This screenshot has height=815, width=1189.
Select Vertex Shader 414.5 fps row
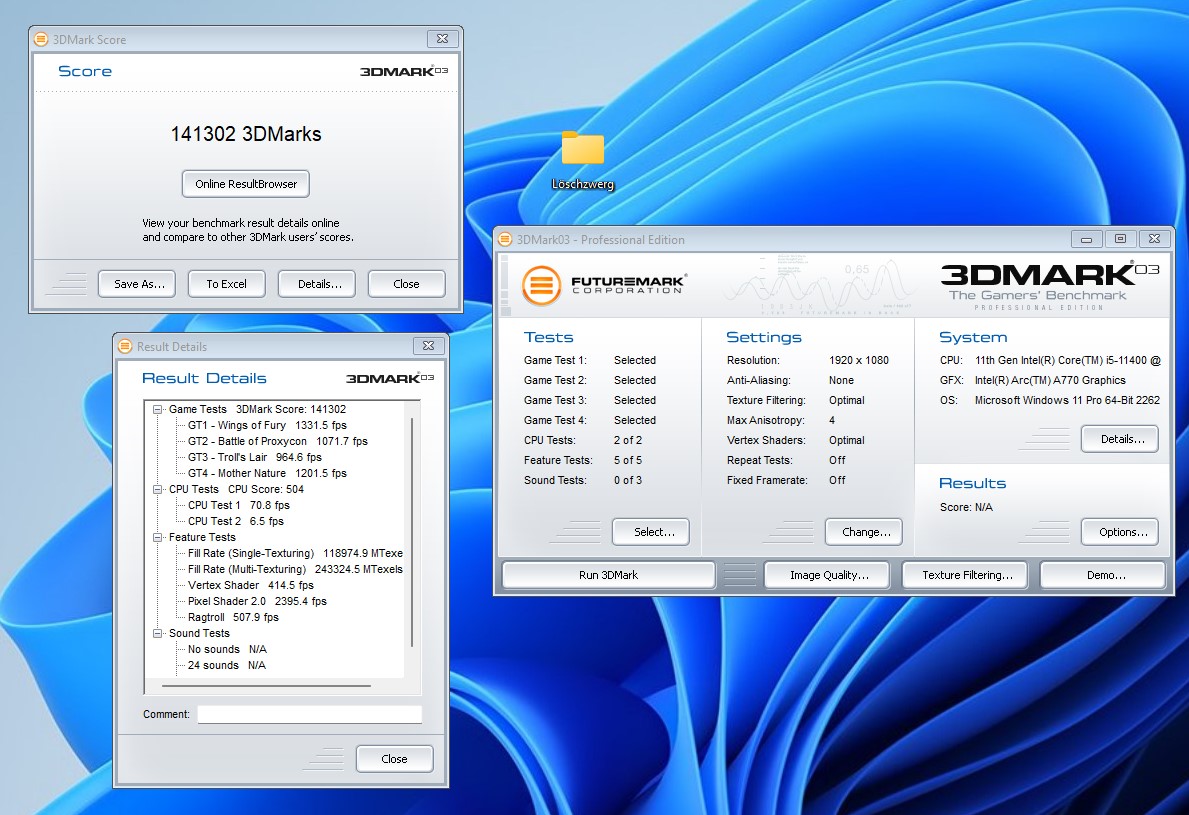pos(250,585)
